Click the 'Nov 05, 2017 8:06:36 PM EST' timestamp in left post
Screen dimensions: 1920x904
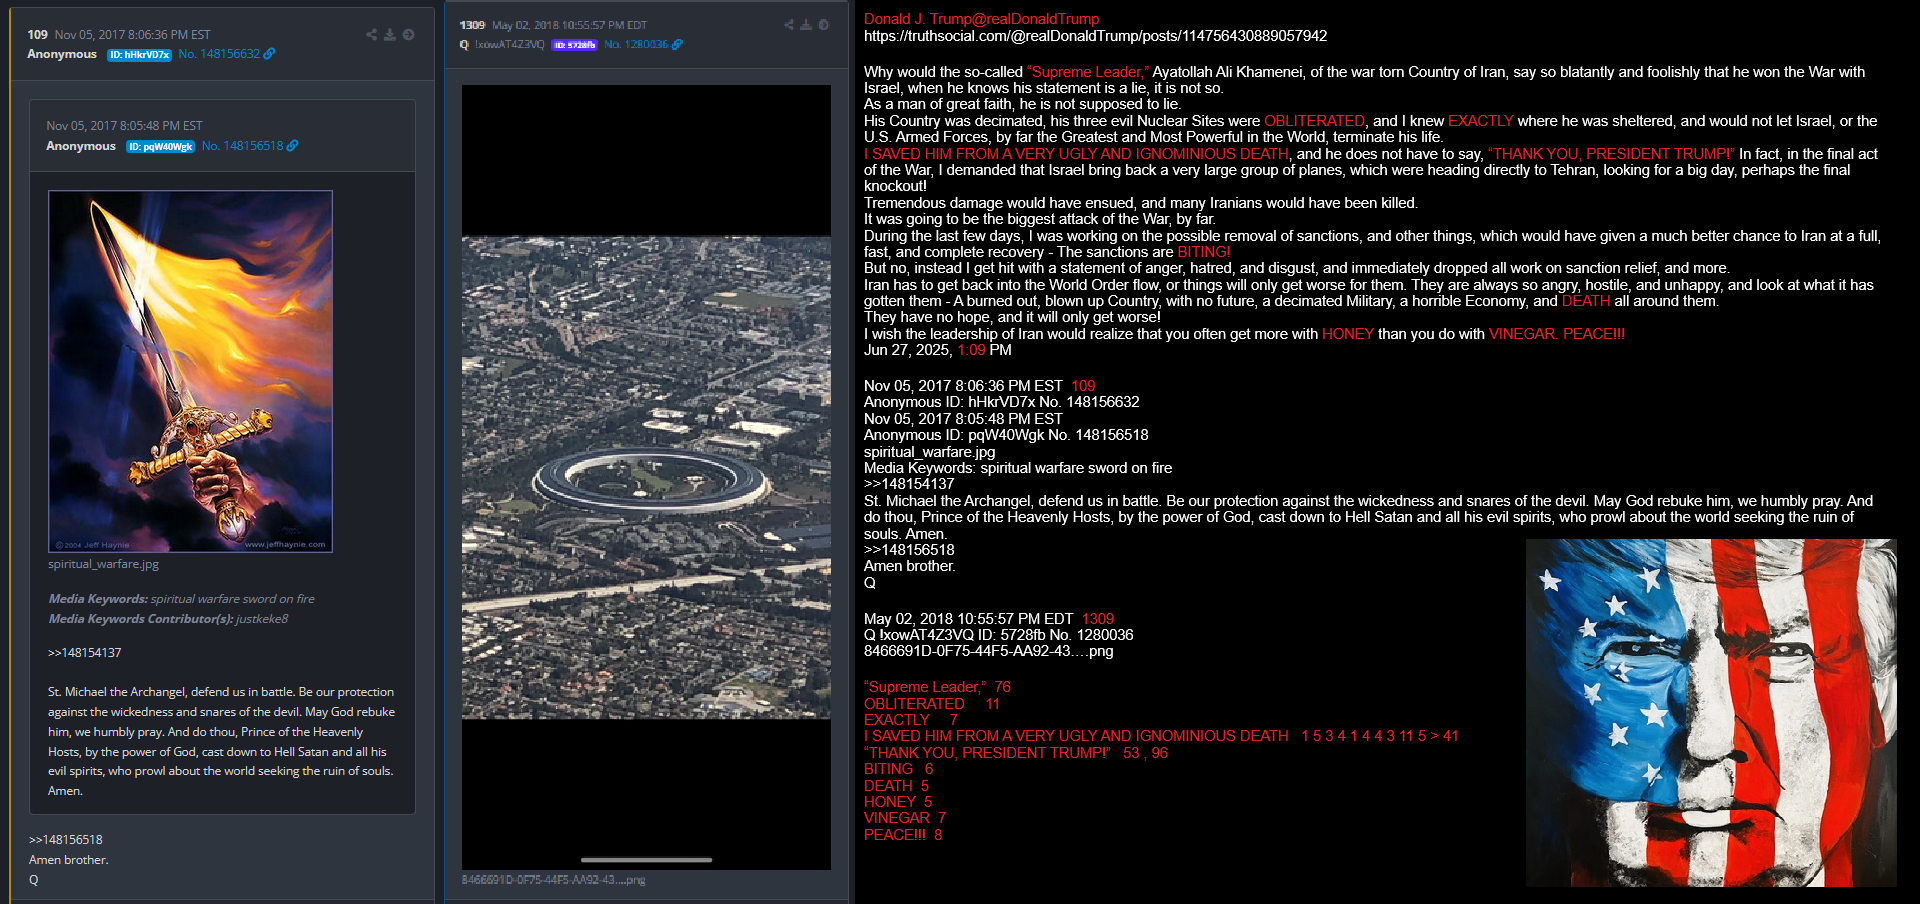(133, 35)
